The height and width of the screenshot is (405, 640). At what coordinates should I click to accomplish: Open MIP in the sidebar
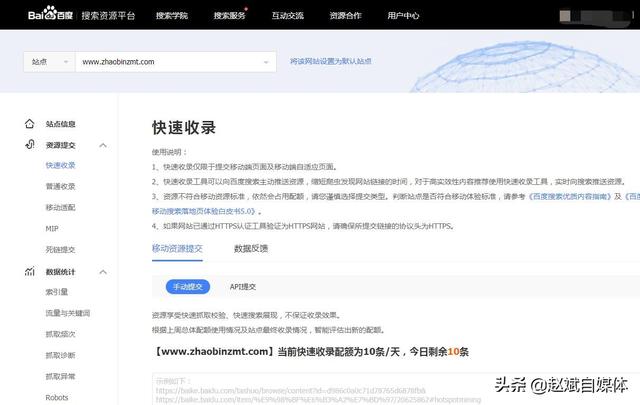(52, 229)
